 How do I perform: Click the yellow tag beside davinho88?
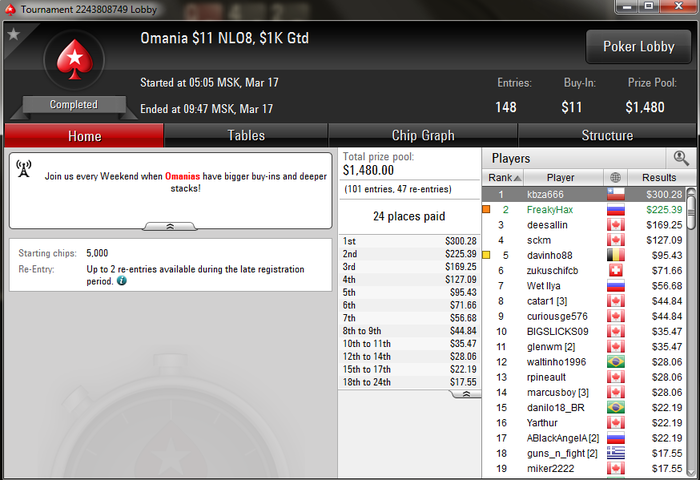[487, 255]
